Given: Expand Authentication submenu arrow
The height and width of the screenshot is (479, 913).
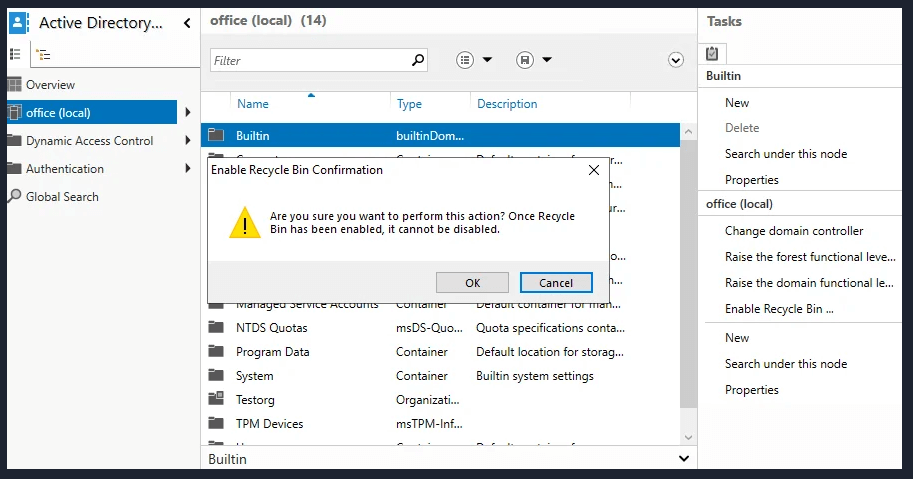Looking at the screenshot, I should [x=187, y=168].
